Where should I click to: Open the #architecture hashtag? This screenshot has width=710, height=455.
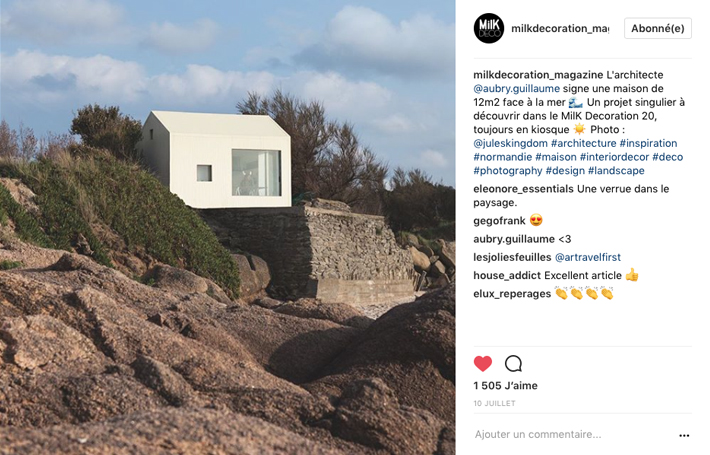[583, 144]
